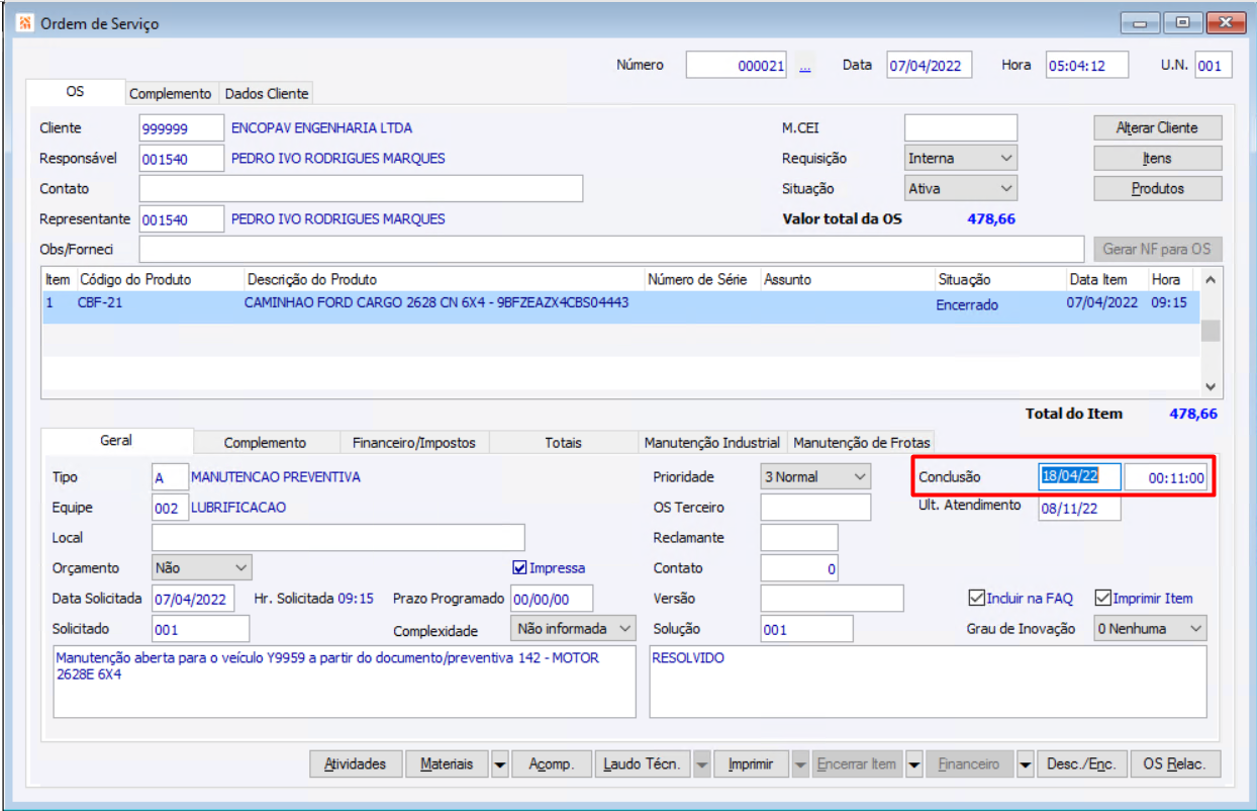Click the items list scrollbar thumb
The width and height of the screenshot is (1257, 811).
point(1210,331)
